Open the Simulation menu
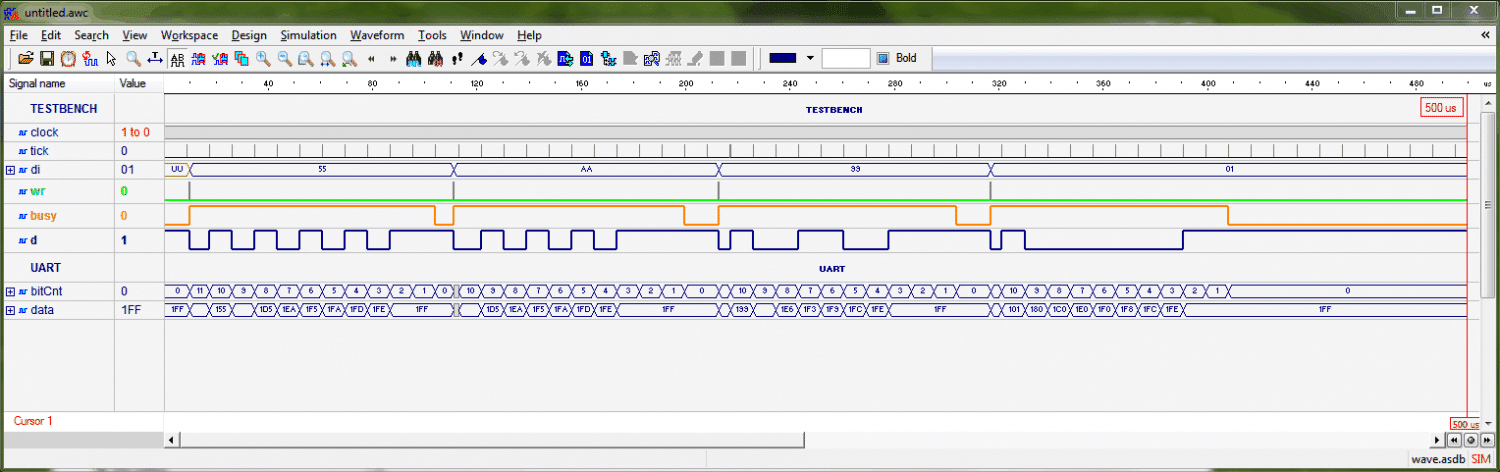Viewport: 1500px width, 472px height. tap(308, 36)
